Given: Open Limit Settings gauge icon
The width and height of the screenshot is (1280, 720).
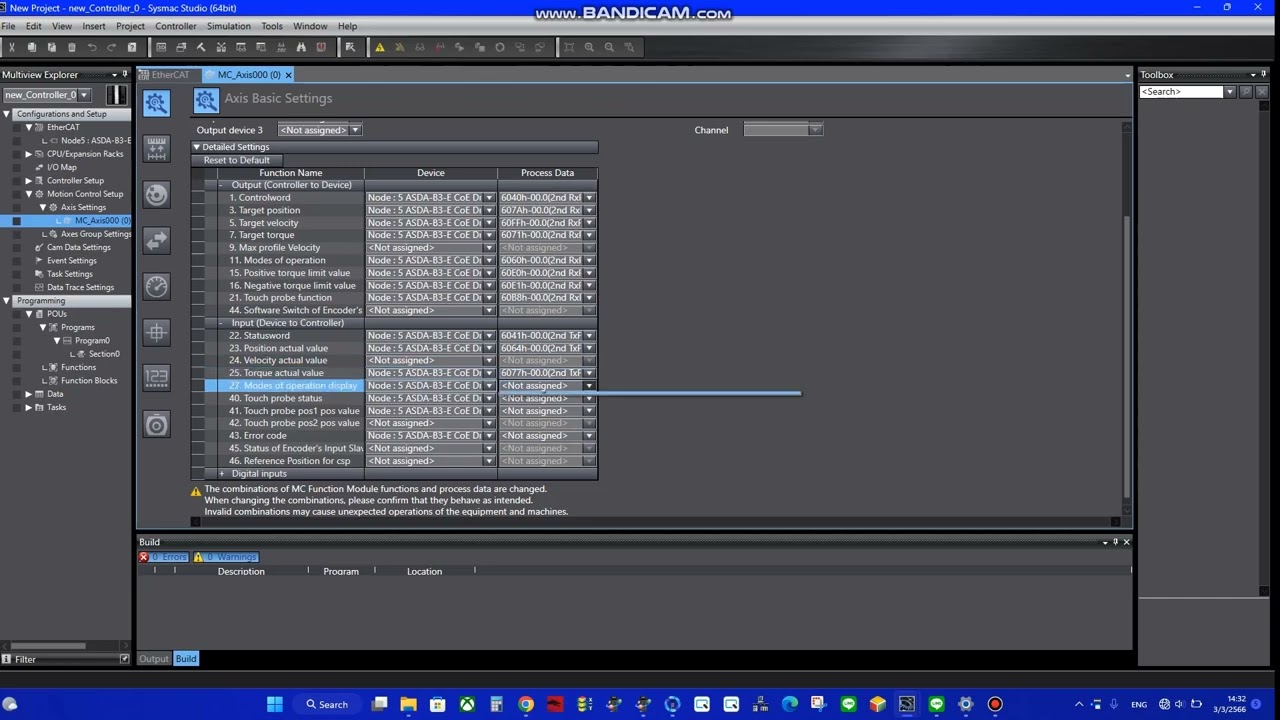Looking at the screenshot, I should (x=156, y=286).
